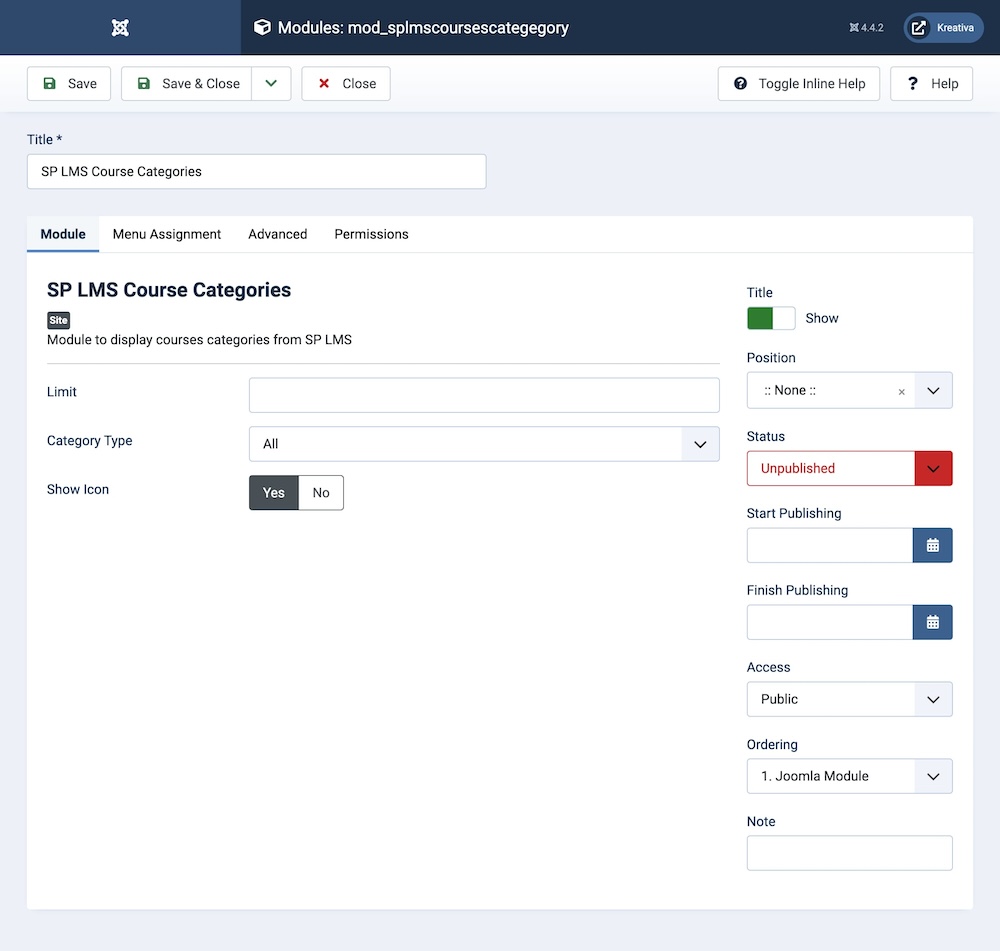Click the Close button
The height and width of the screenshot is (951, 1000).
coord(346,84)
